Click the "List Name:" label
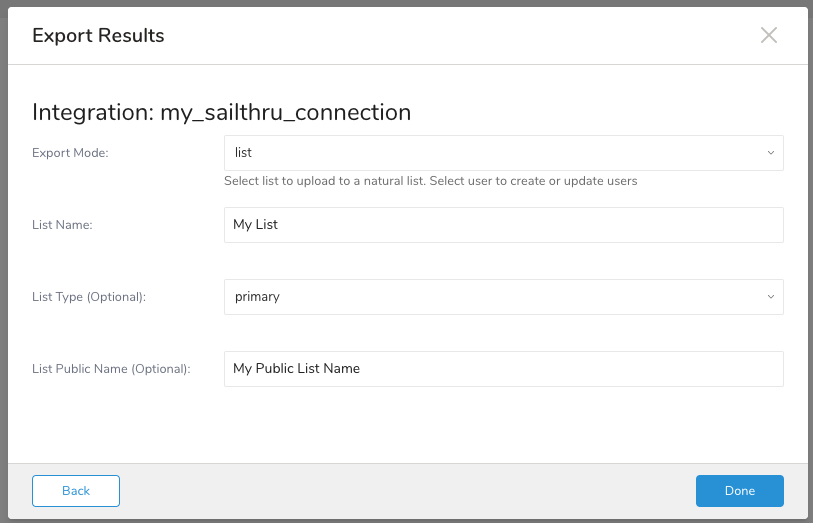The height and width of the screenshot is (523, 813). 62,225
